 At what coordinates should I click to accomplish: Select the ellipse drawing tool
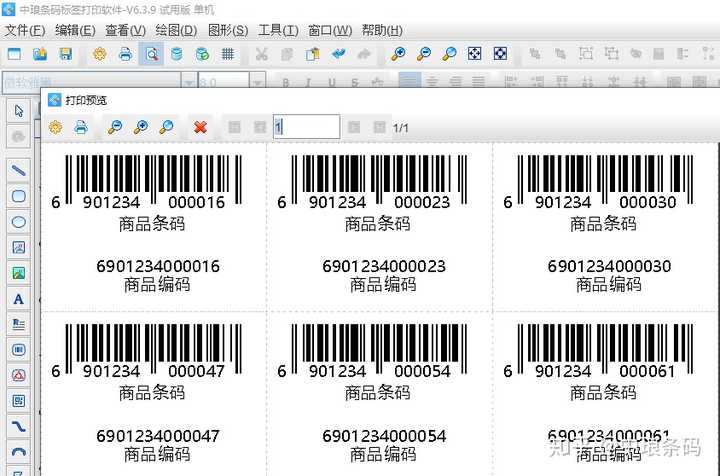[18, 222]
